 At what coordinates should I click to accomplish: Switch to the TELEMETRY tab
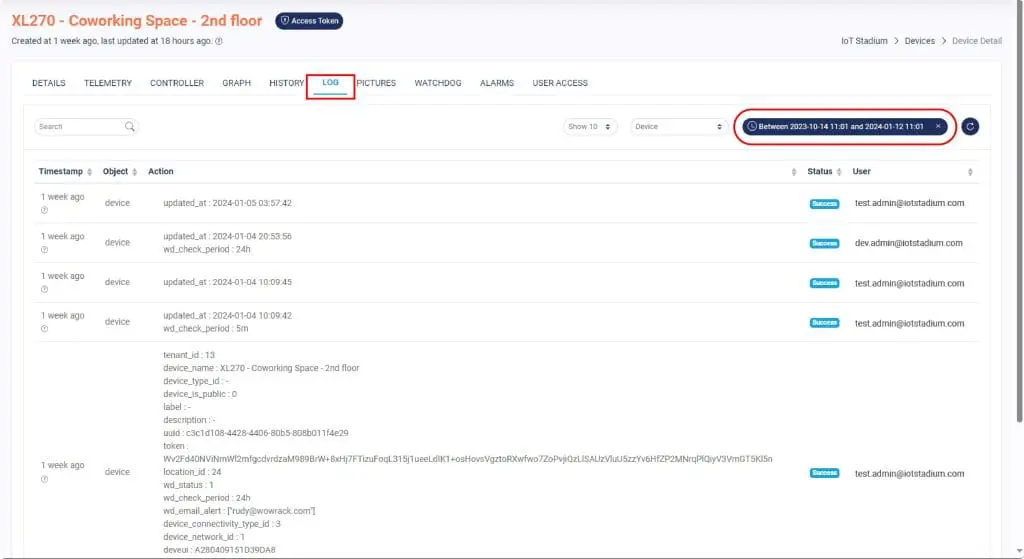point(108,83)
